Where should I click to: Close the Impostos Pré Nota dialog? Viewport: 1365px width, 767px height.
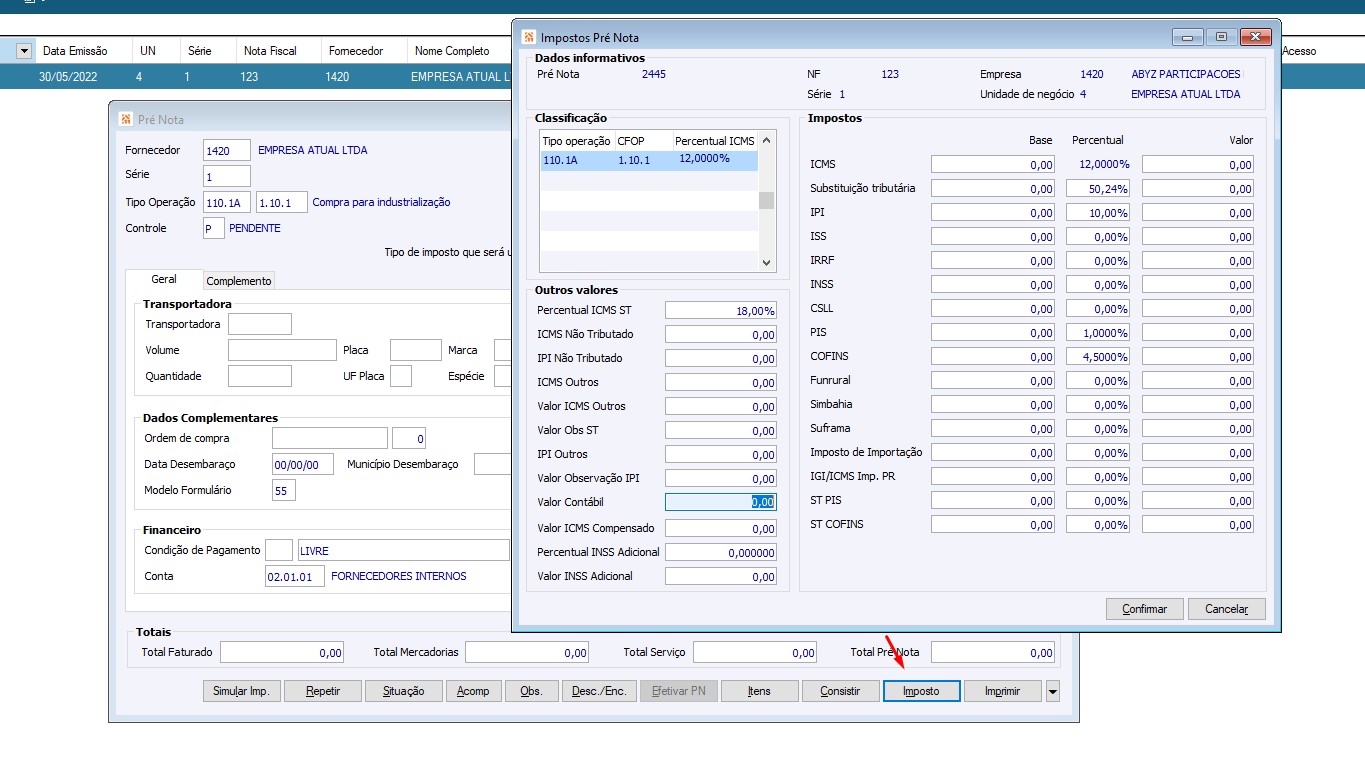coord(1255,37)
